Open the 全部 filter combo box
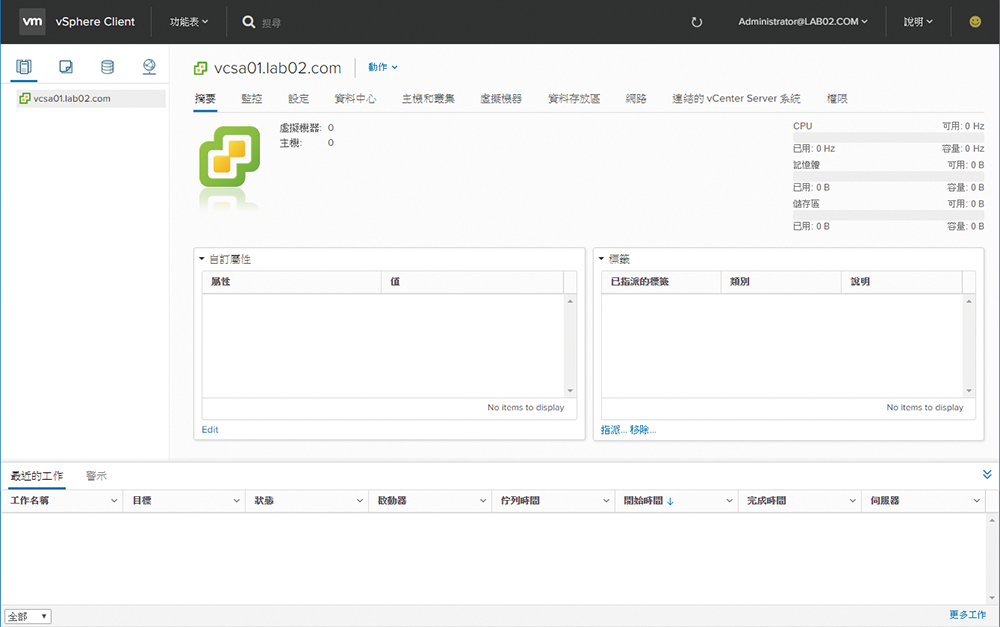 click(x=28, y=616)
